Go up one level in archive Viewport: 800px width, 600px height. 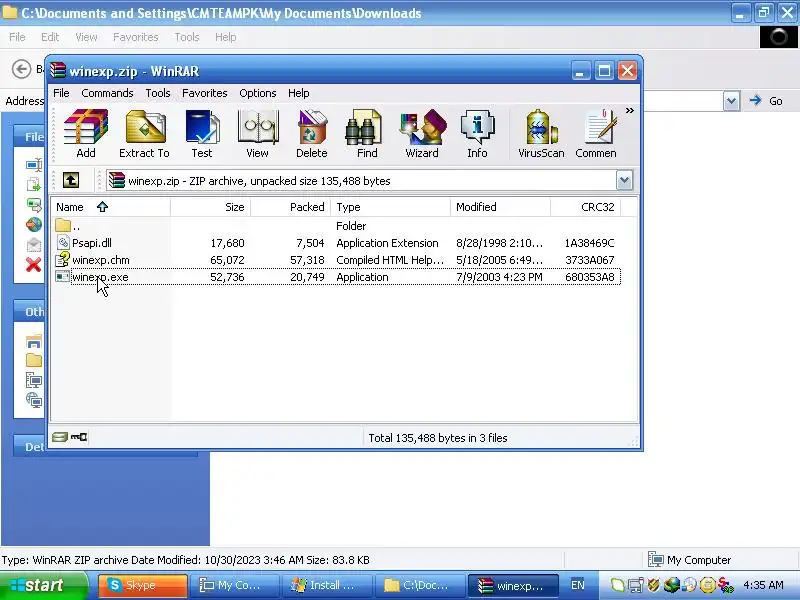click(x=71, y=180)
